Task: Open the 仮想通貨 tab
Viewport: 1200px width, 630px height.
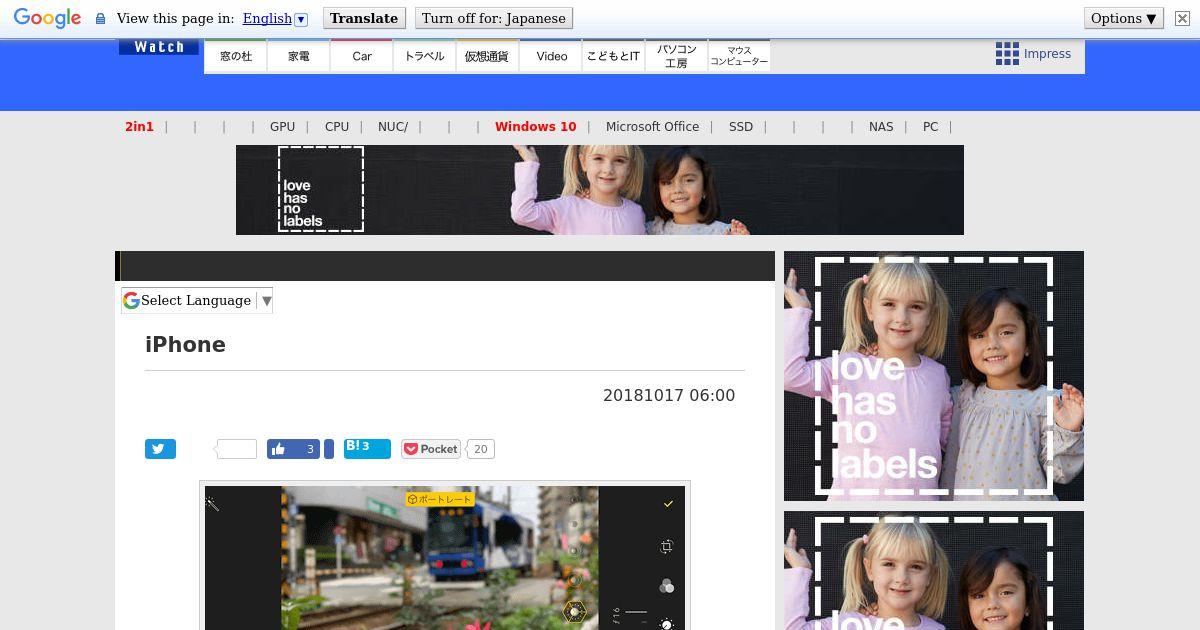Action: point(487,56)
